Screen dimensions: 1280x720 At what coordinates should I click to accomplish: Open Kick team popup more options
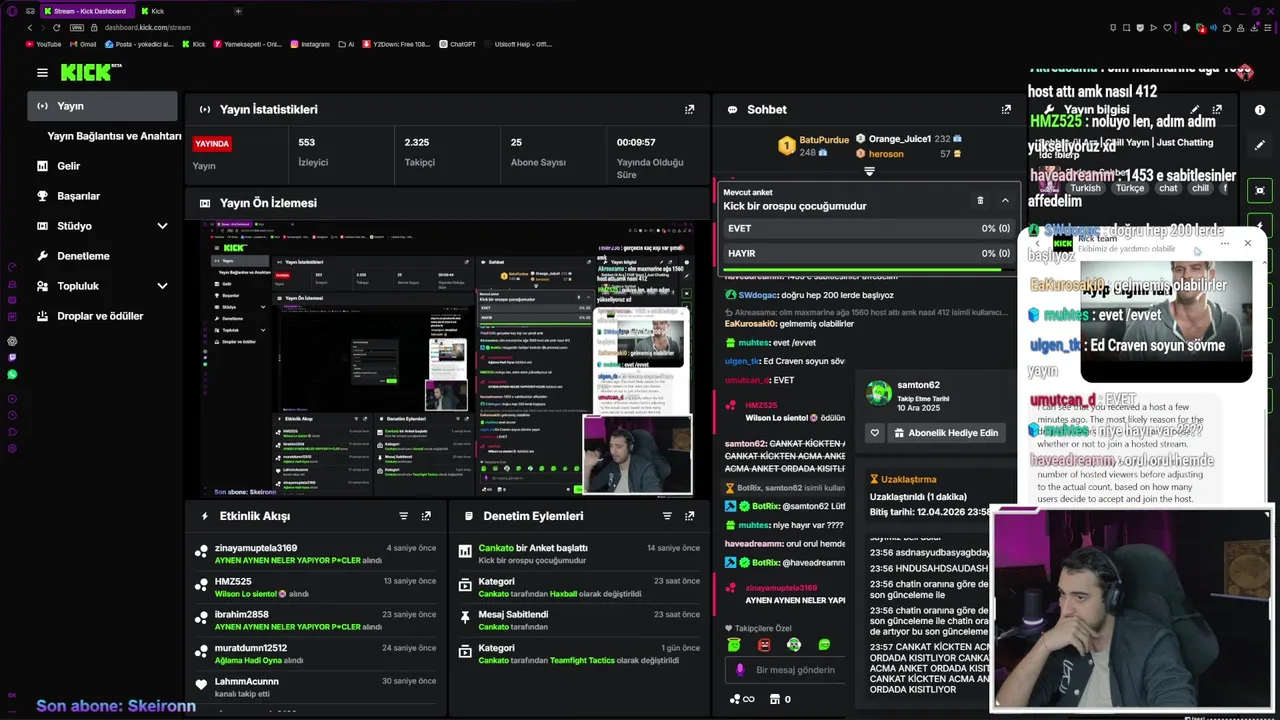point(1225,243)
